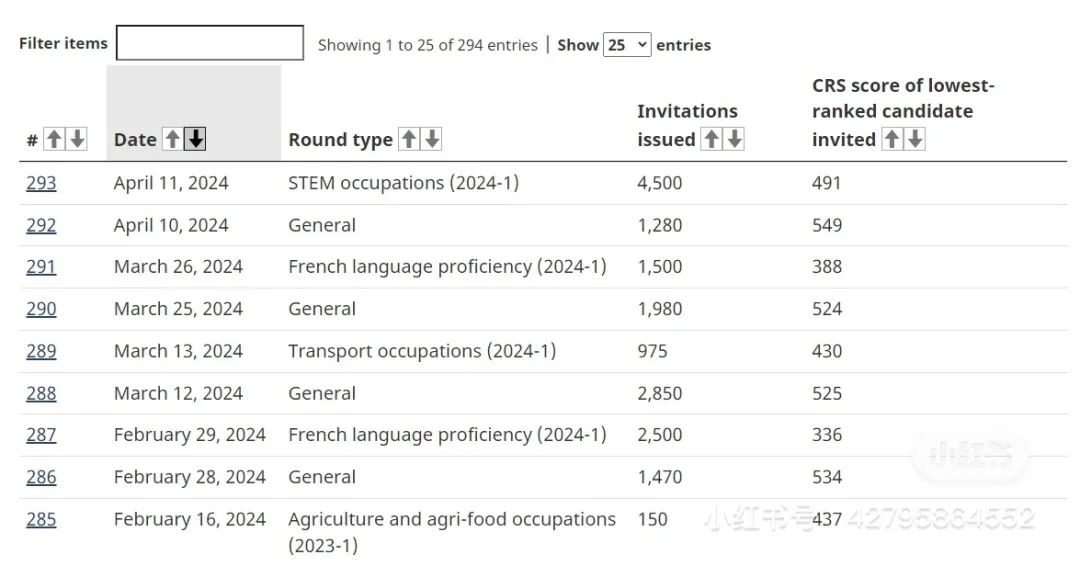
Task: Sort Round type descending arrow
Action: point(432,139)
